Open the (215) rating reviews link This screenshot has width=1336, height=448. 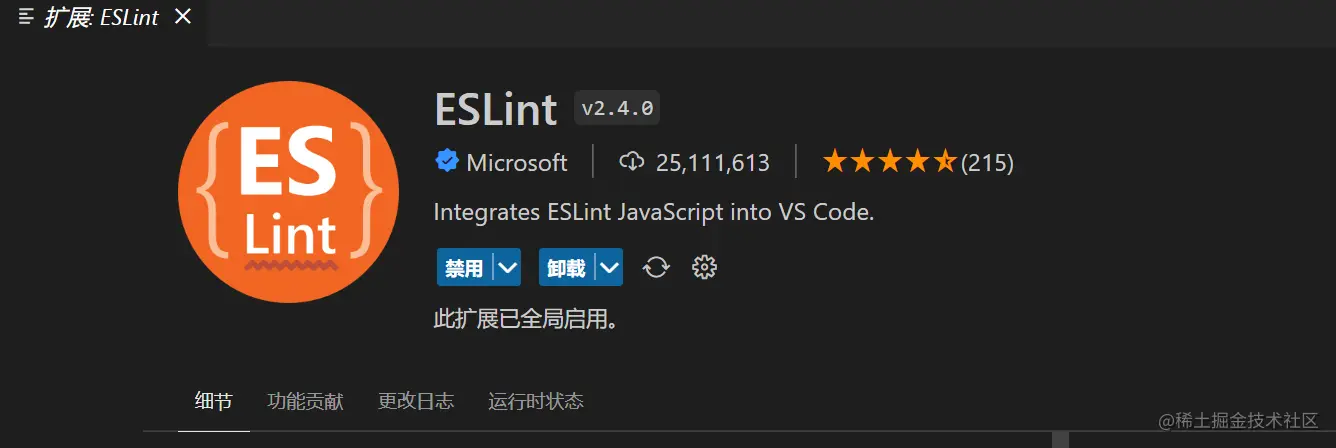(987, 162)
